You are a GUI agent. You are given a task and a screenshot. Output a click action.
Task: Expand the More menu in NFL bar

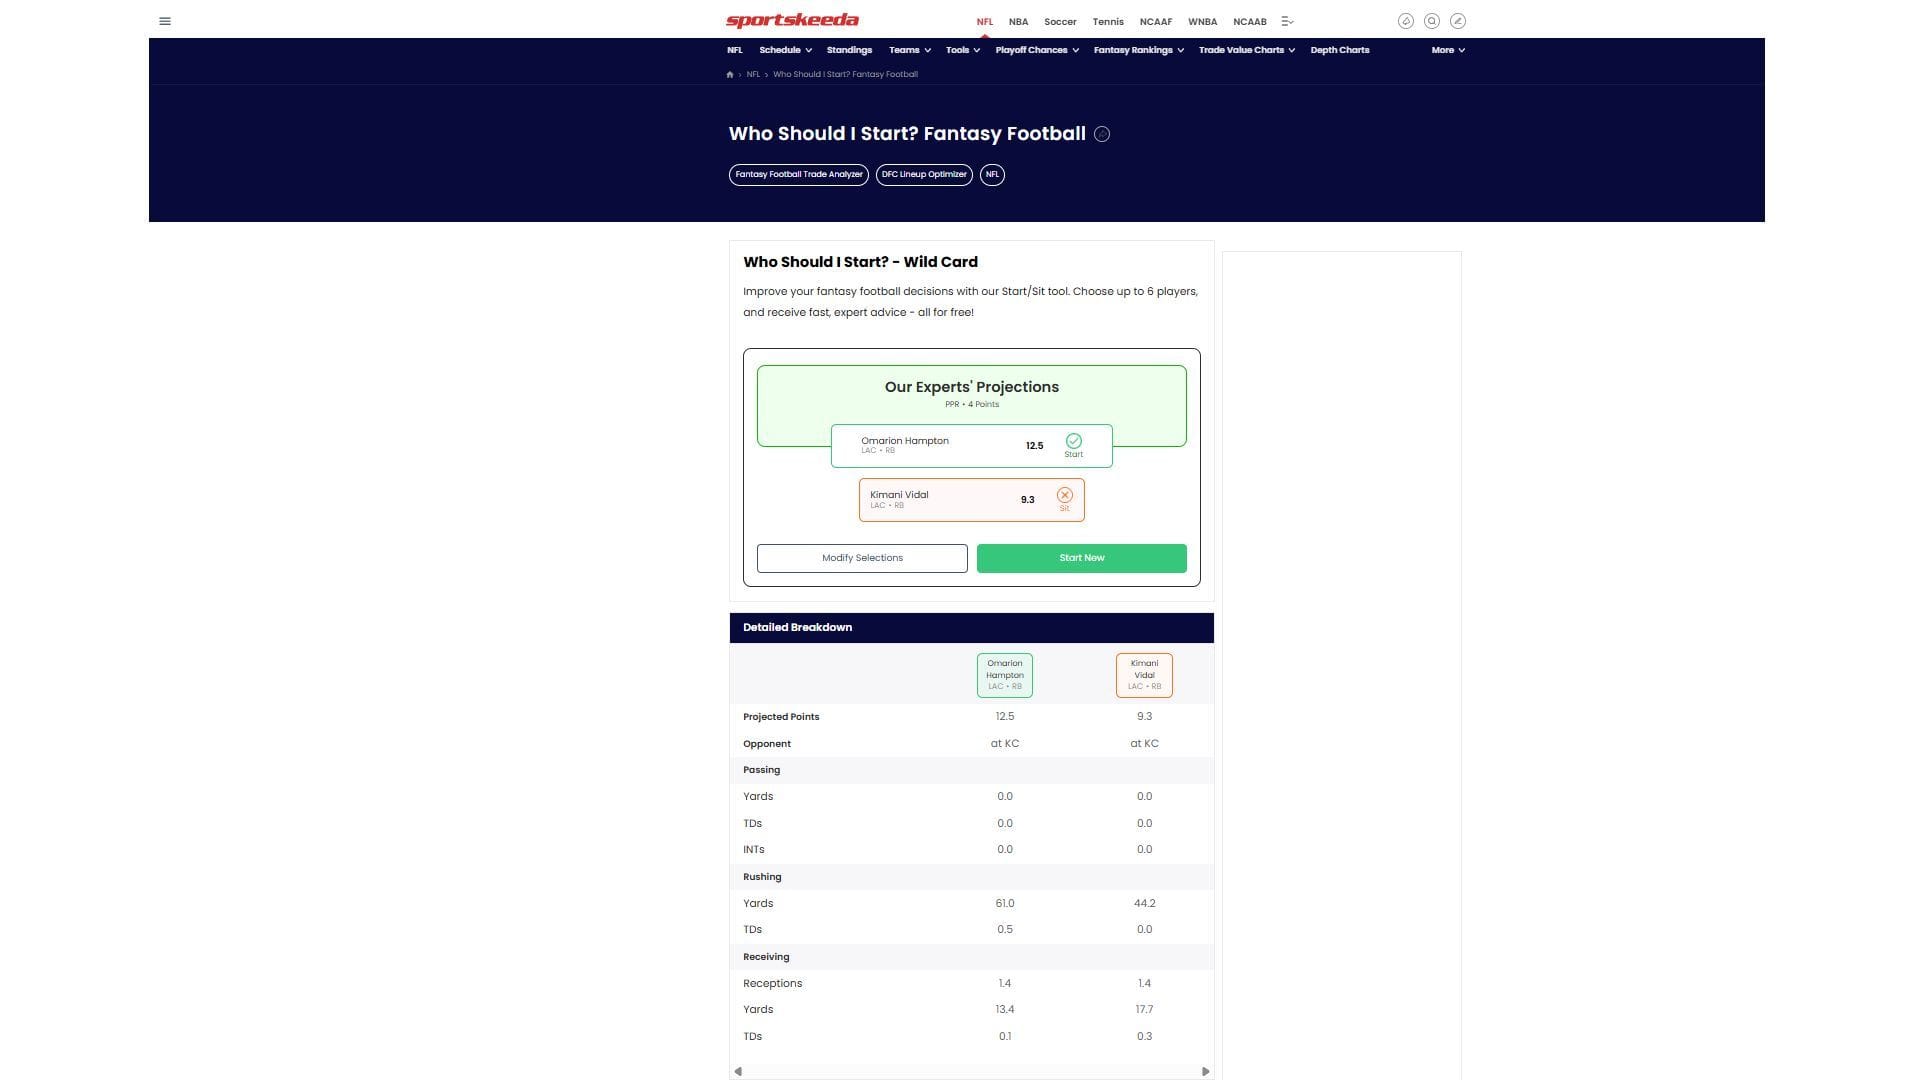click(x=1447, y=50)
